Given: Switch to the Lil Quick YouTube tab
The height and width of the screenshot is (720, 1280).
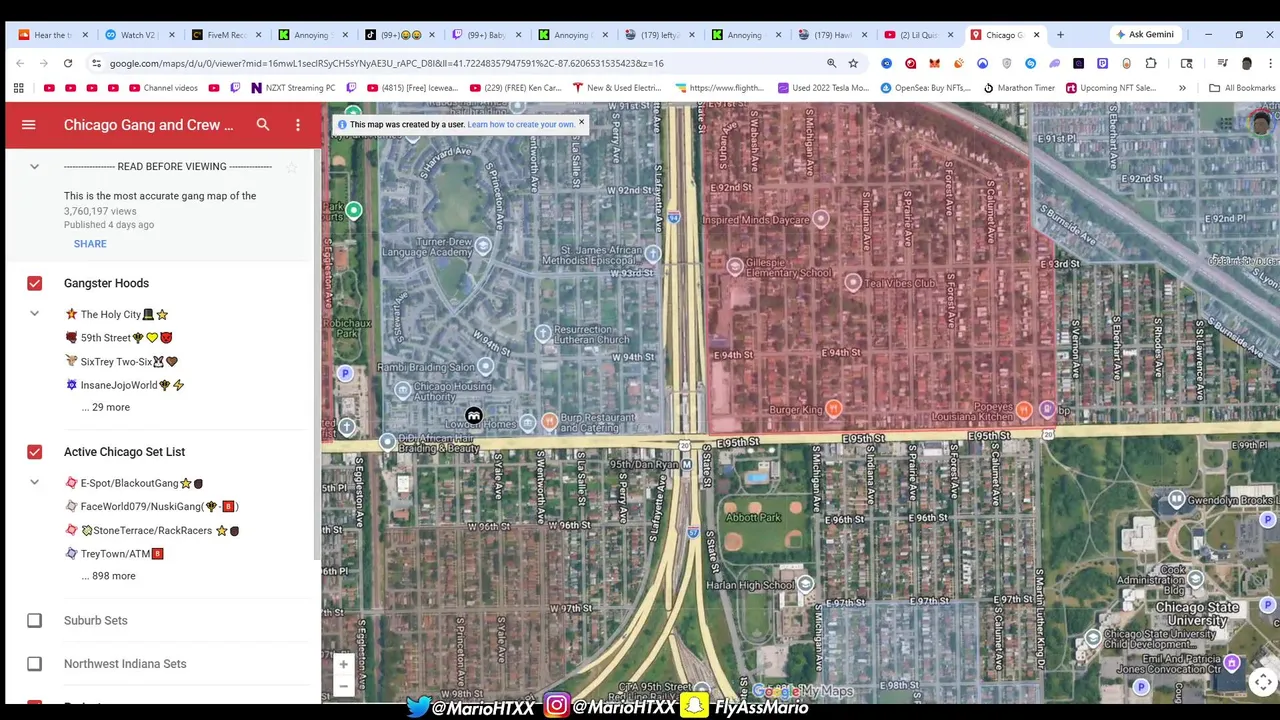Looking at the screenshot, I should [x=918, y=35].
